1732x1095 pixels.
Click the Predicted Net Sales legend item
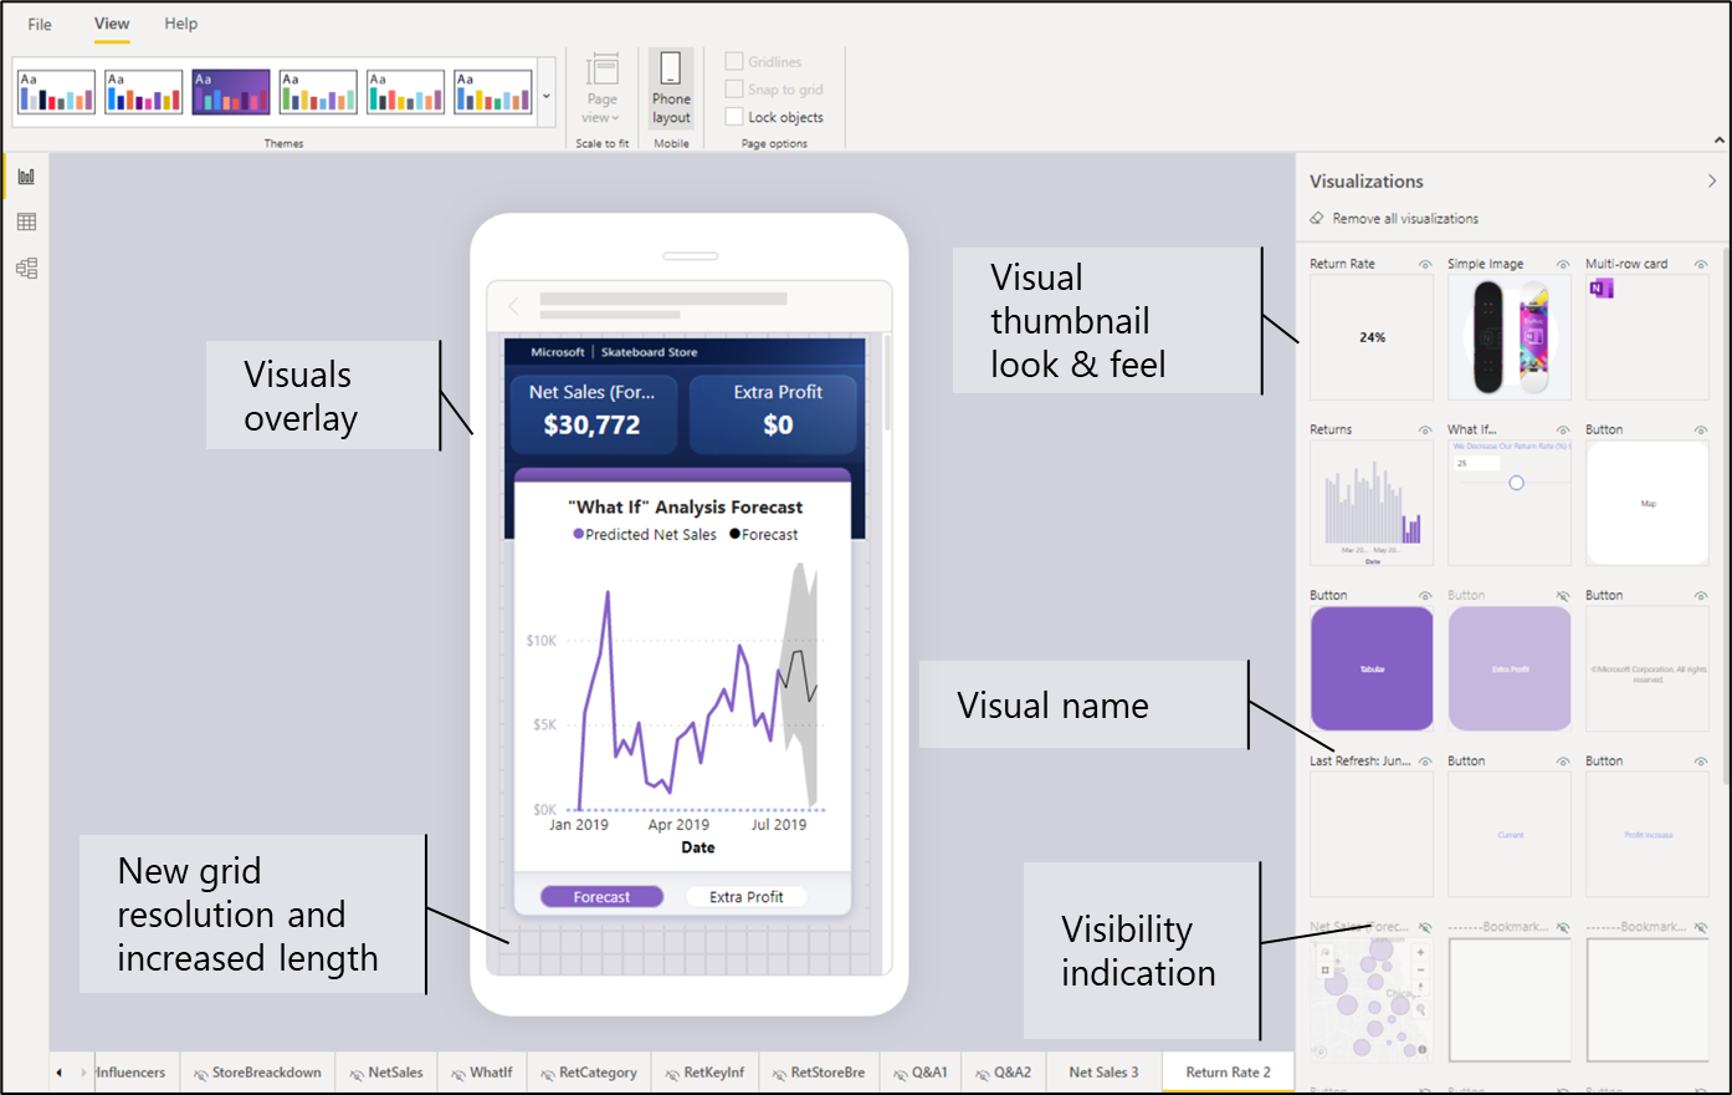click(644, 534)
